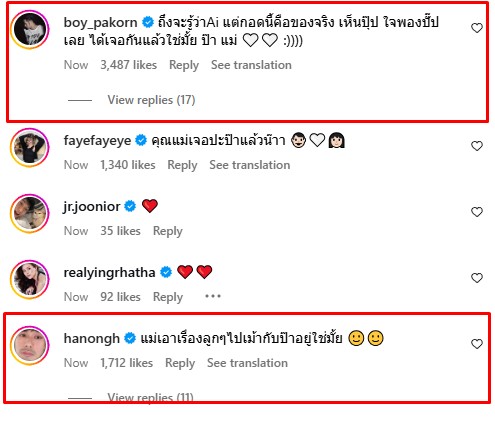Open the three-dot menu on realyingrhatha's comment

[213, 296]
